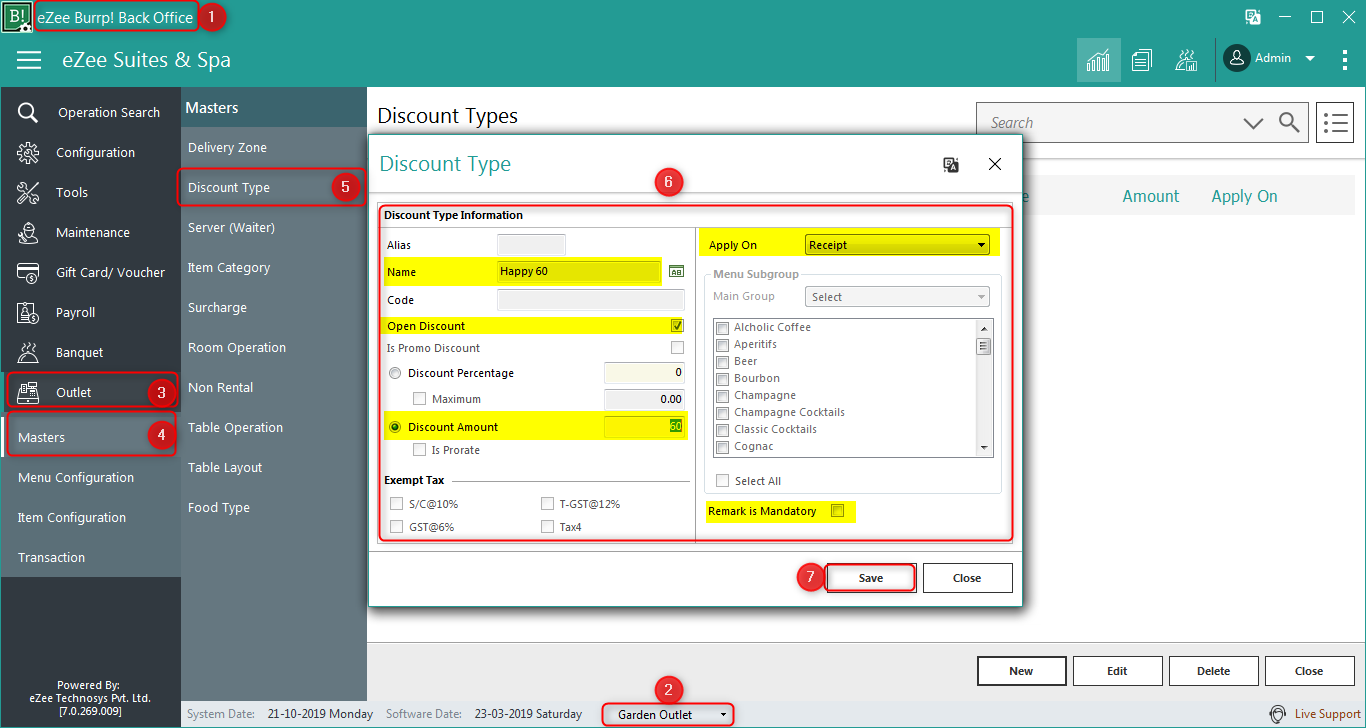Check the Is Promo Discount checkbox
The width and height of the screenshot is (1366, 728).
tap(677, 348)
